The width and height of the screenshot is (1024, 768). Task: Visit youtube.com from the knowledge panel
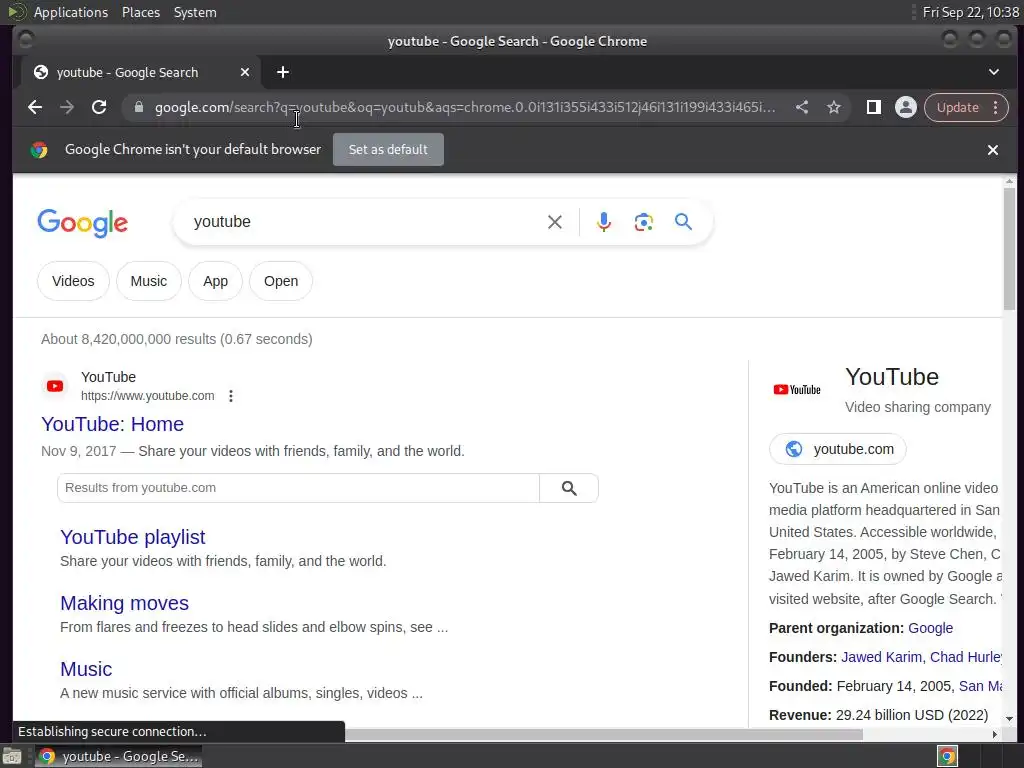(x=838, y=449)
